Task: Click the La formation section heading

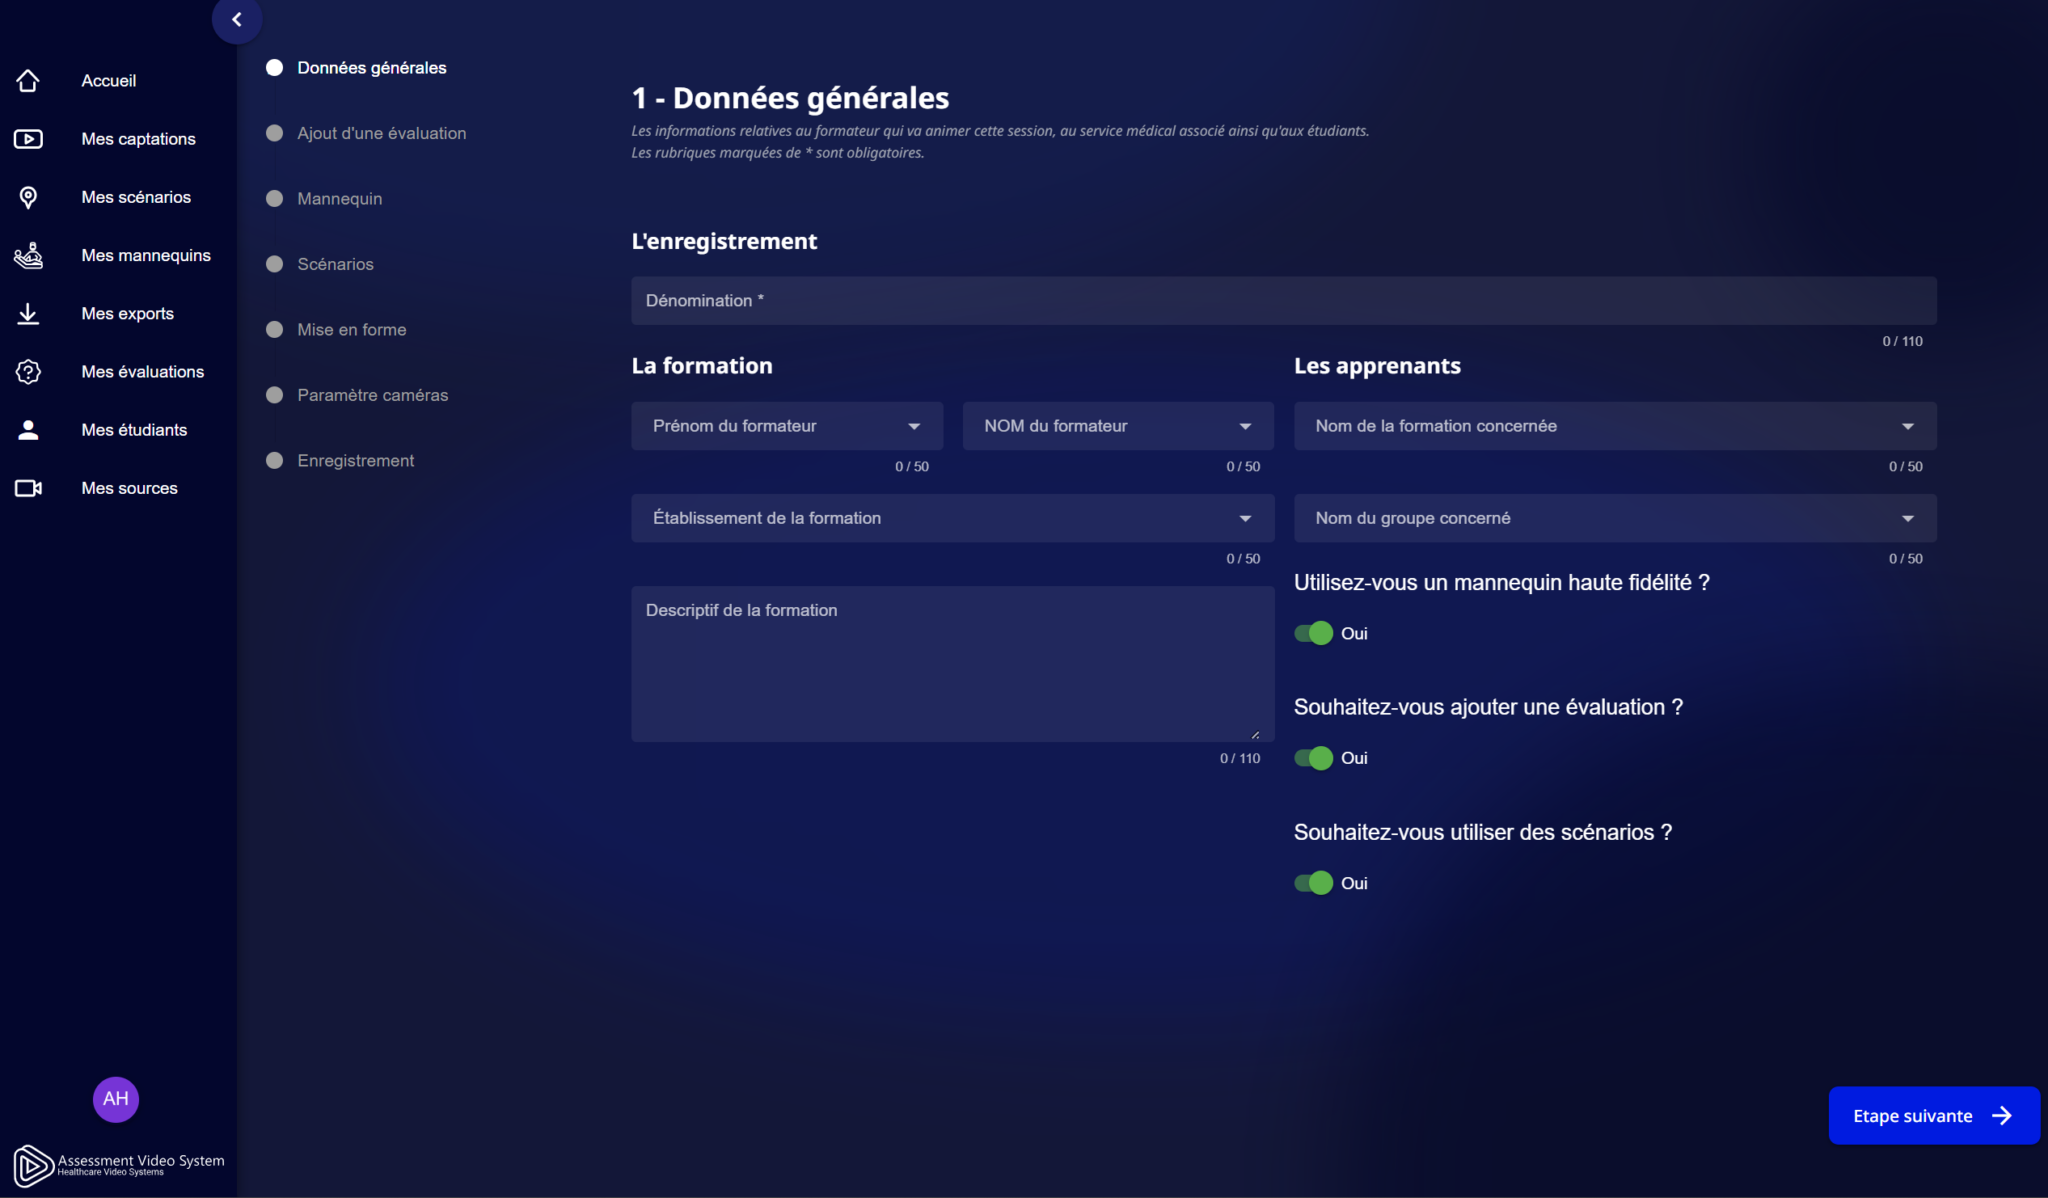Action: coord(702,366)
